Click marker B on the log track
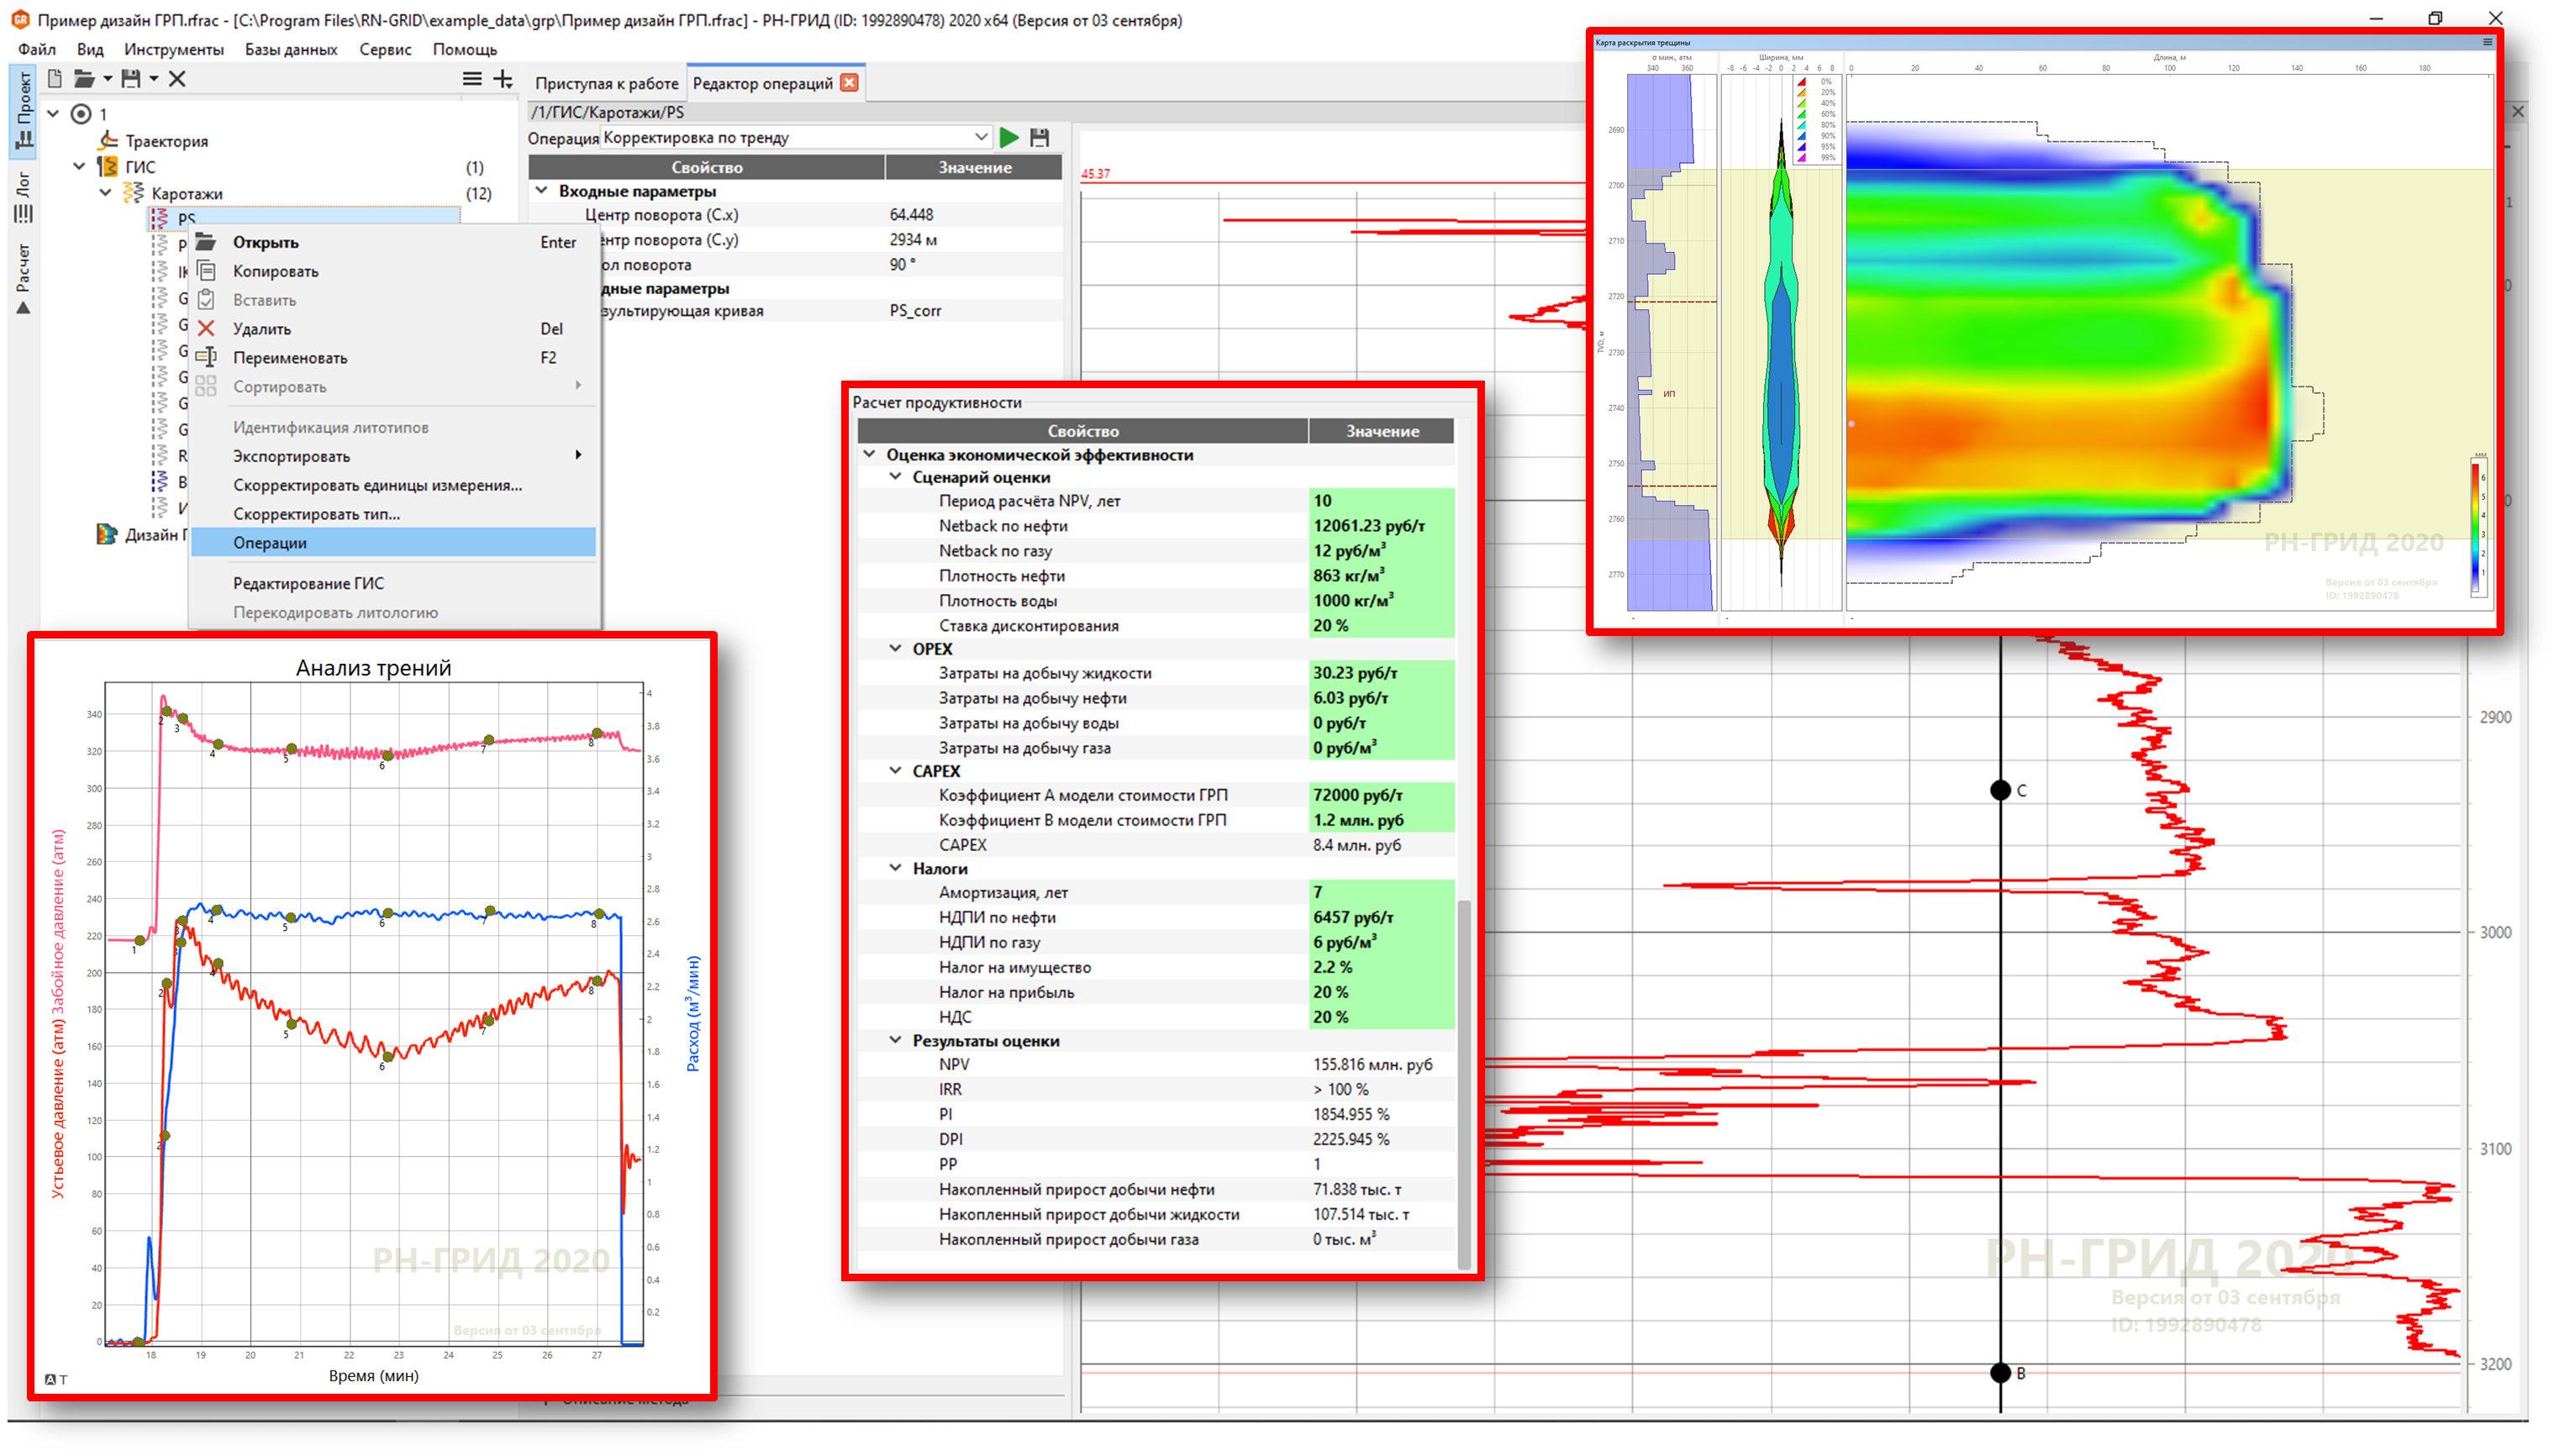 [x=2000, y=1373]
